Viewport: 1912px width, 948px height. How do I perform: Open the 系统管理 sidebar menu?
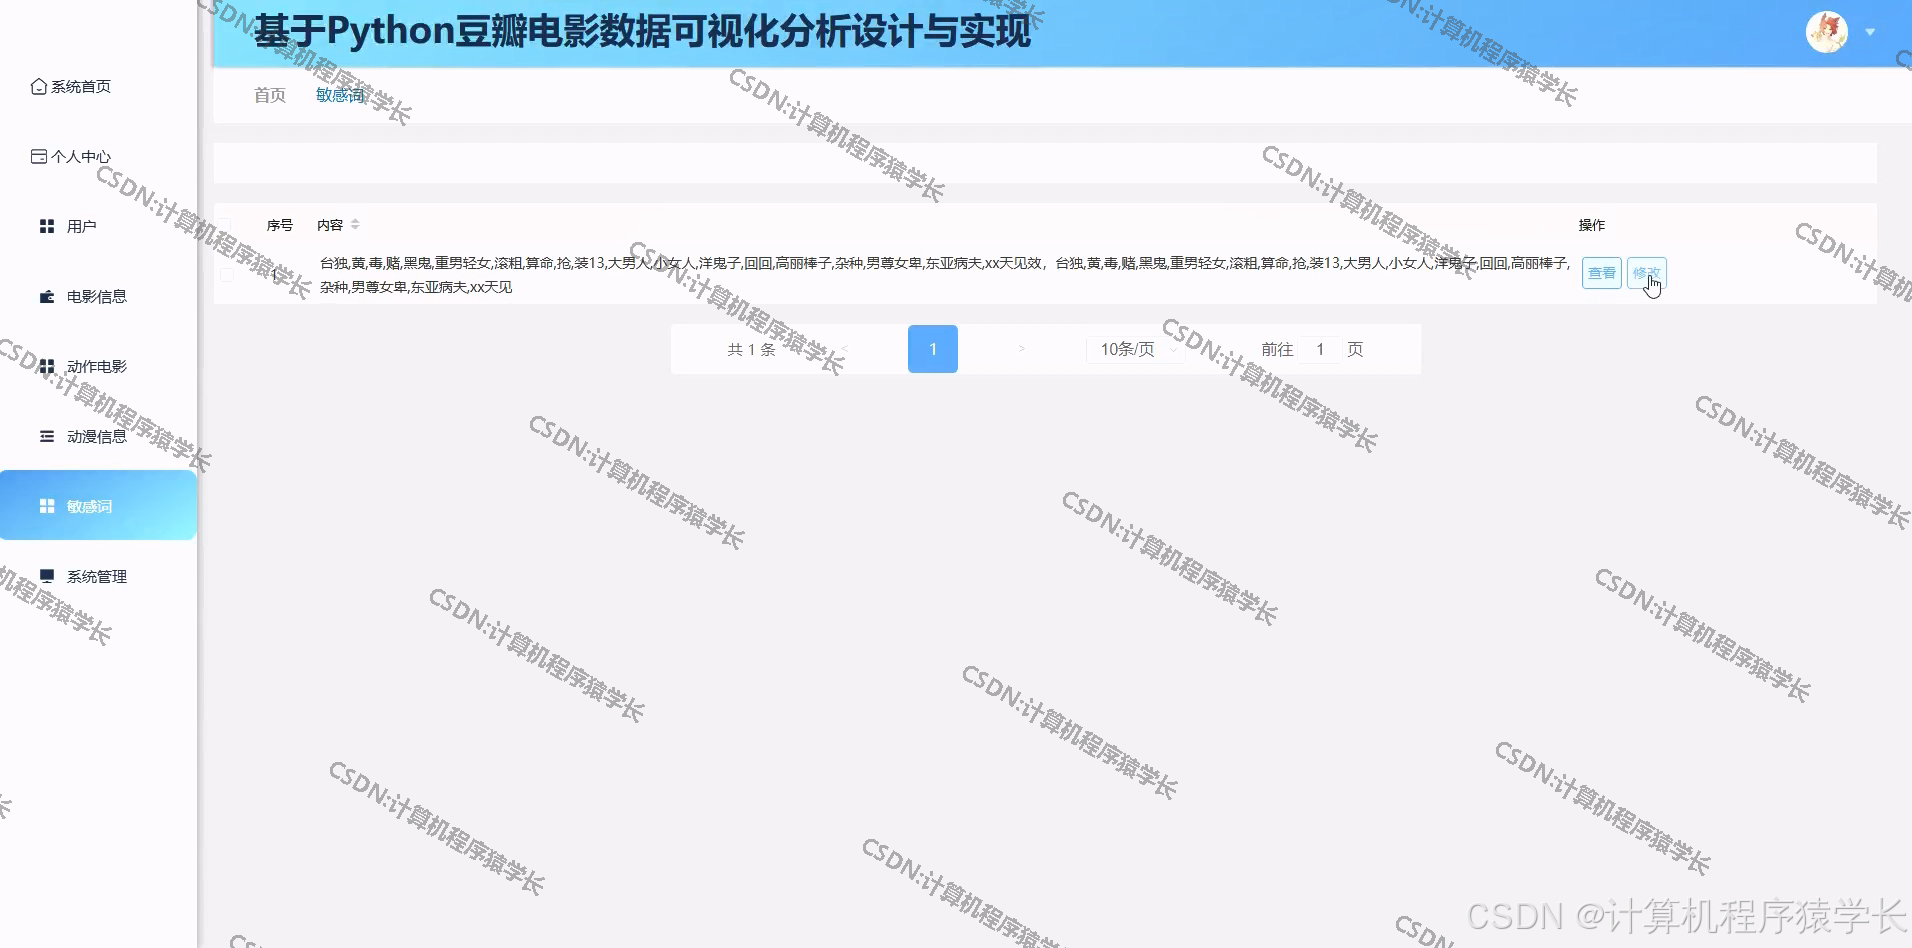97,576
